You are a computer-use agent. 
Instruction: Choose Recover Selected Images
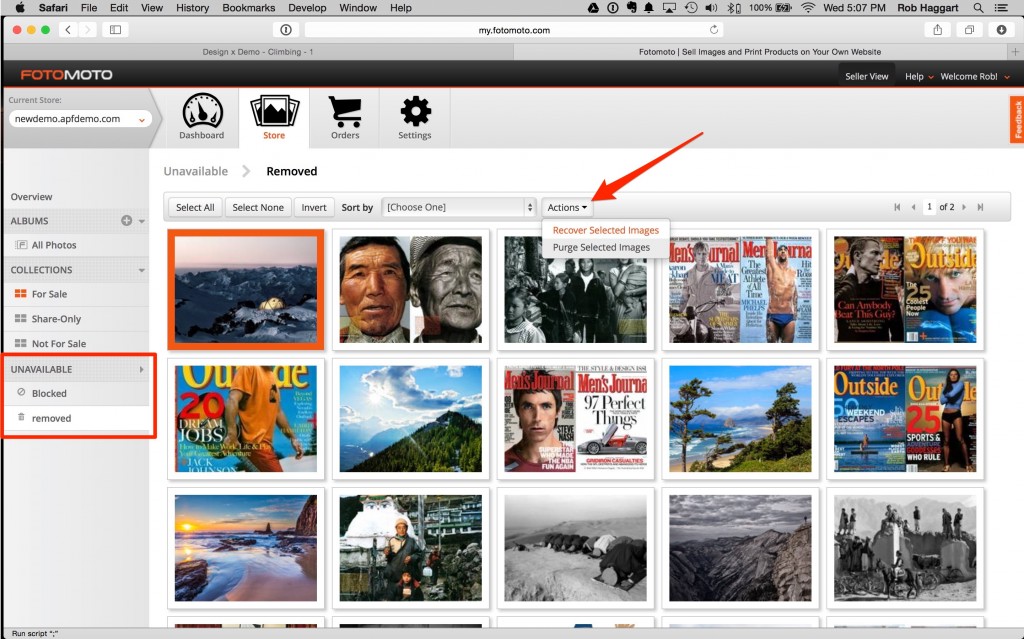pos(605,230)
